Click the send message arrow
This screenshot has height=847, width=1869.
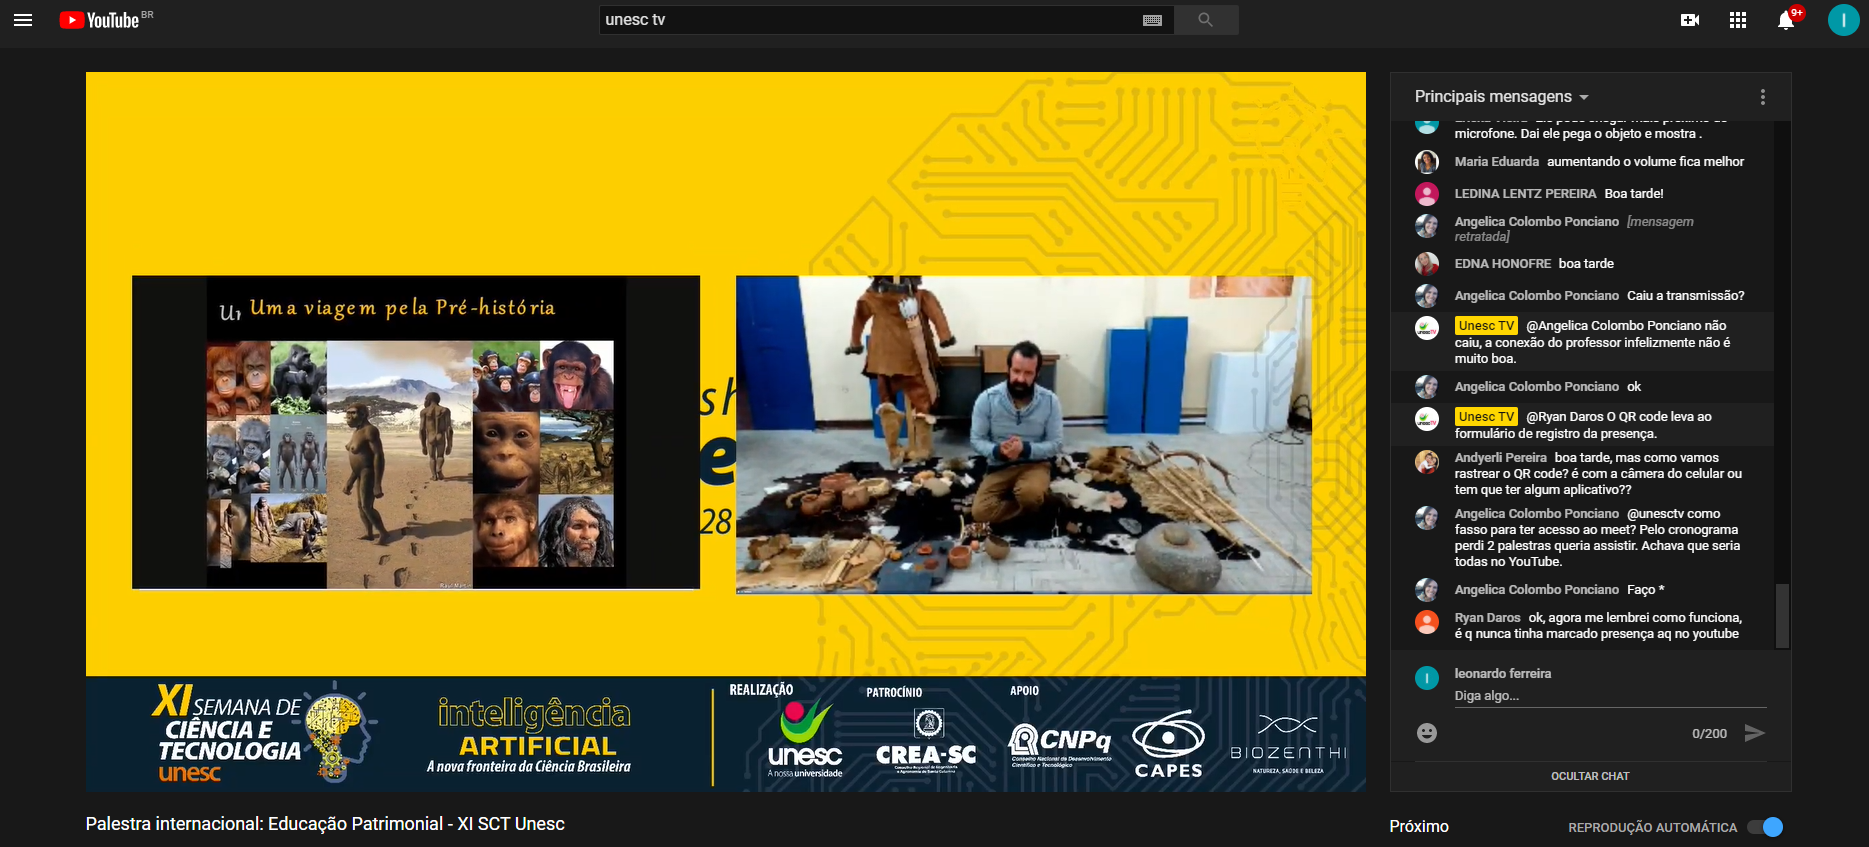pyautogui.click(x=1754, y=733)
